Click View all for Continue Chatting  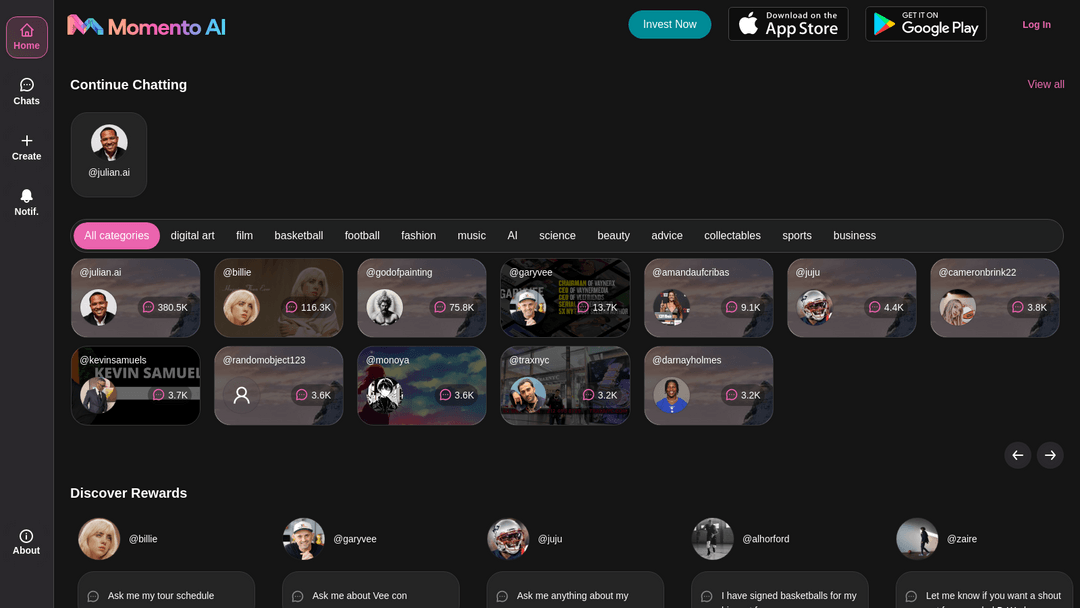pyautogui.click(x=1046, y=84)
